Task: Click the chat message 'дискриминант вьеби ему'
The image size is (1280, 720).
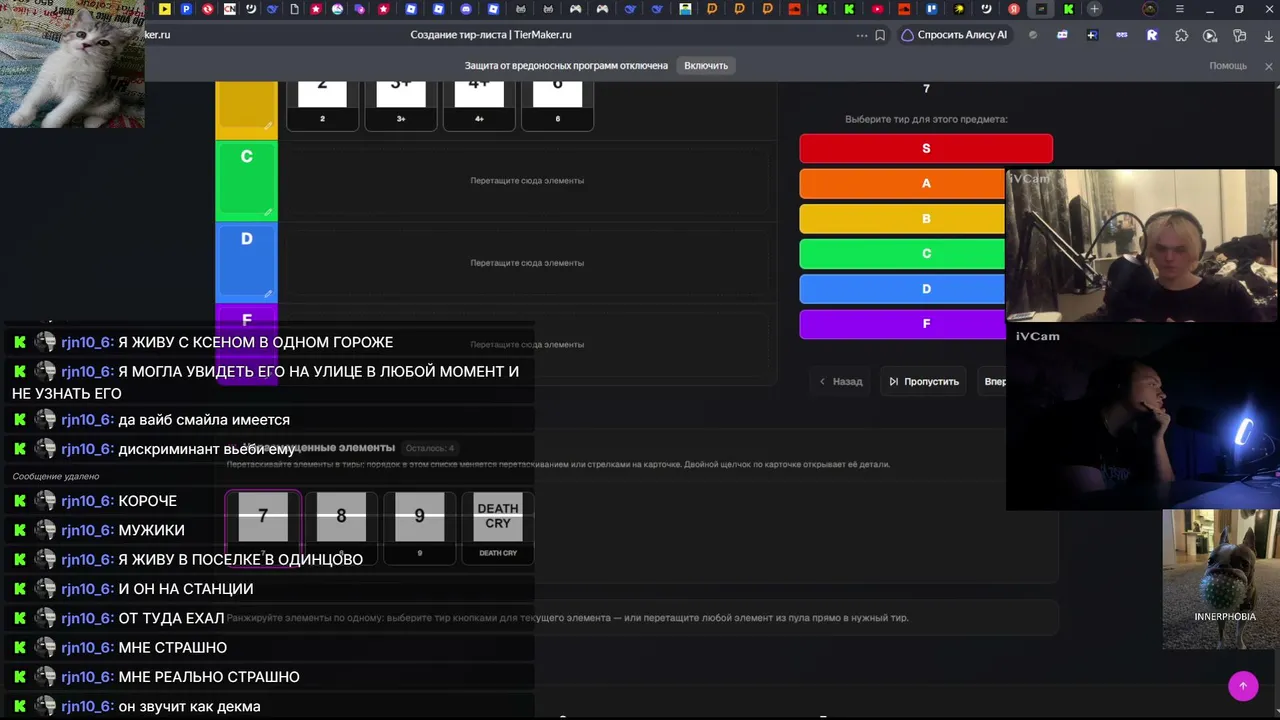Action: 207,449
